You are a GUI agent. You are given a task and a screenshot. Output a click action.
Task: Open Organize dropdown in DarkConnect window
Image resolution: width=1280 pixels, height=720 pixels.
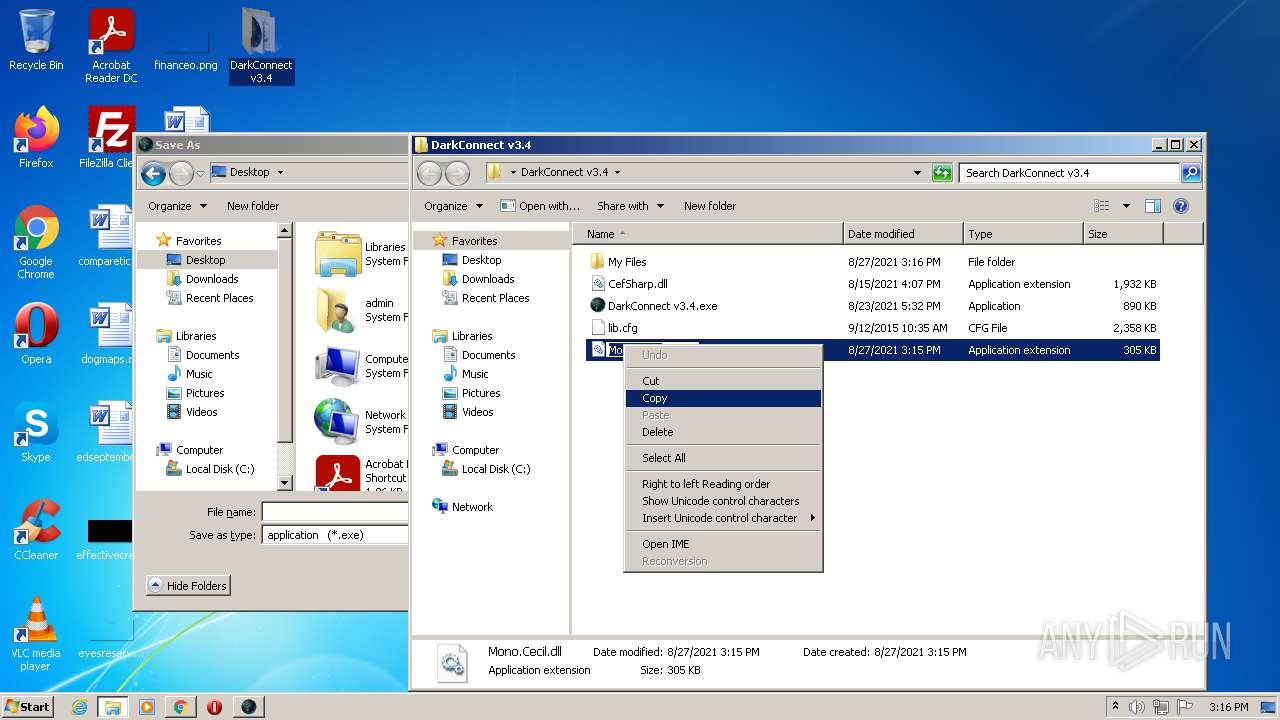(454, 206)
